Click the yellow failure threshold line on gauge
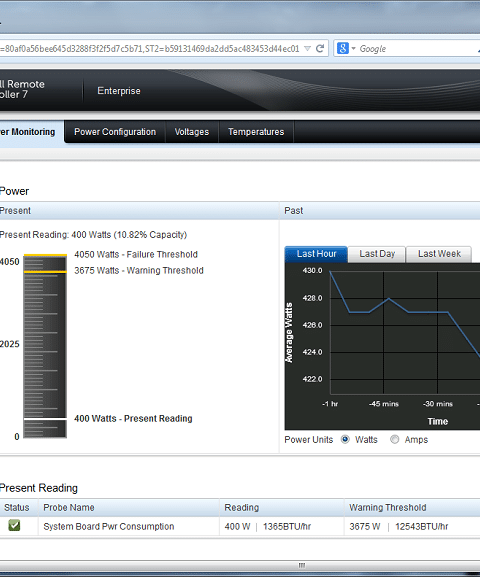The image size is (480, 577). click(x=45, y=255)
